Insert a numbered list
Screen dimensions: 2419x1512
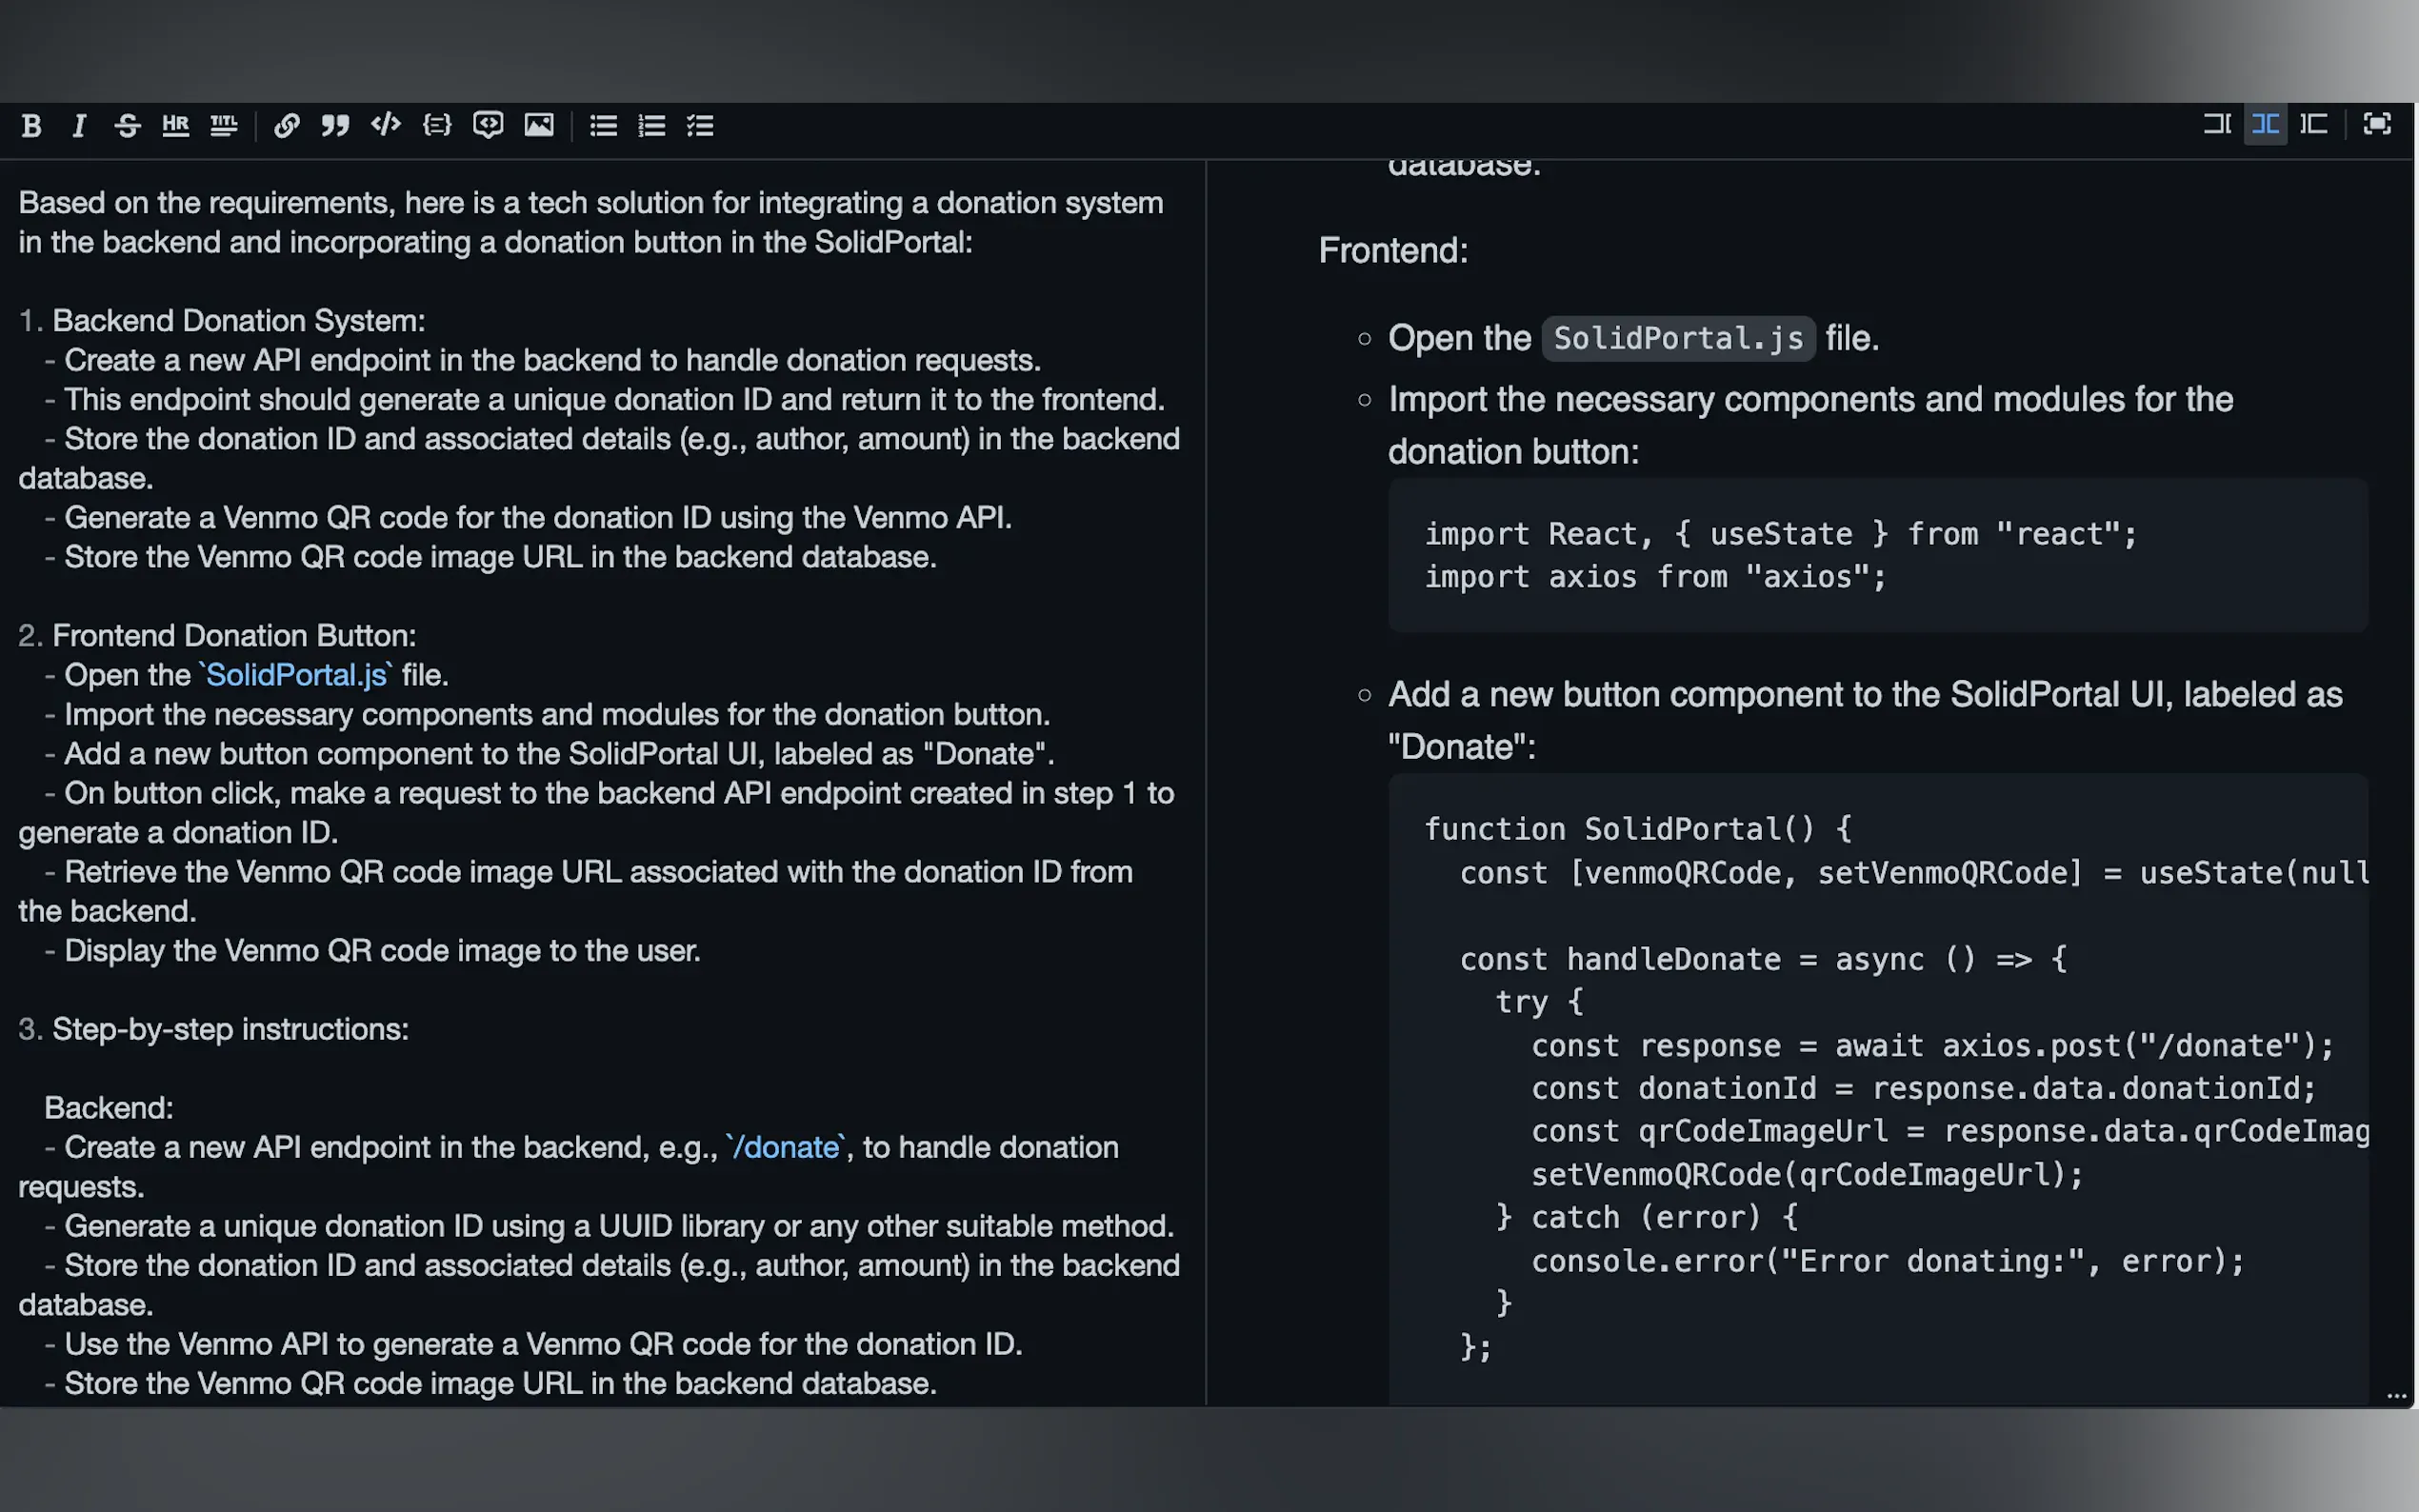click(x=652, y=126)
